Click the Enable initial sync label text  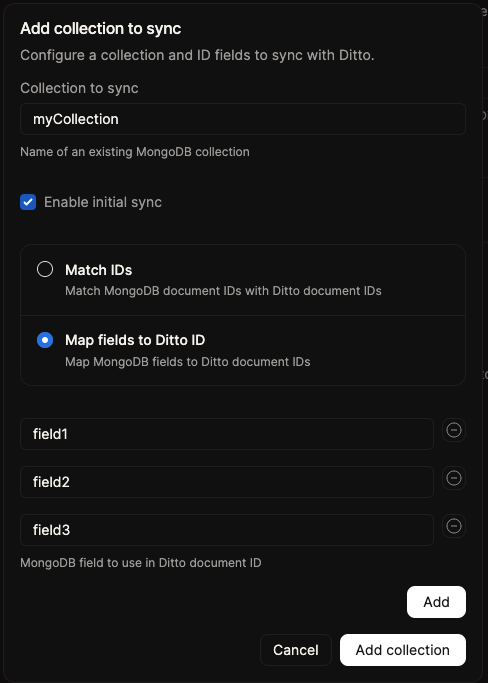tap(103, 202)
